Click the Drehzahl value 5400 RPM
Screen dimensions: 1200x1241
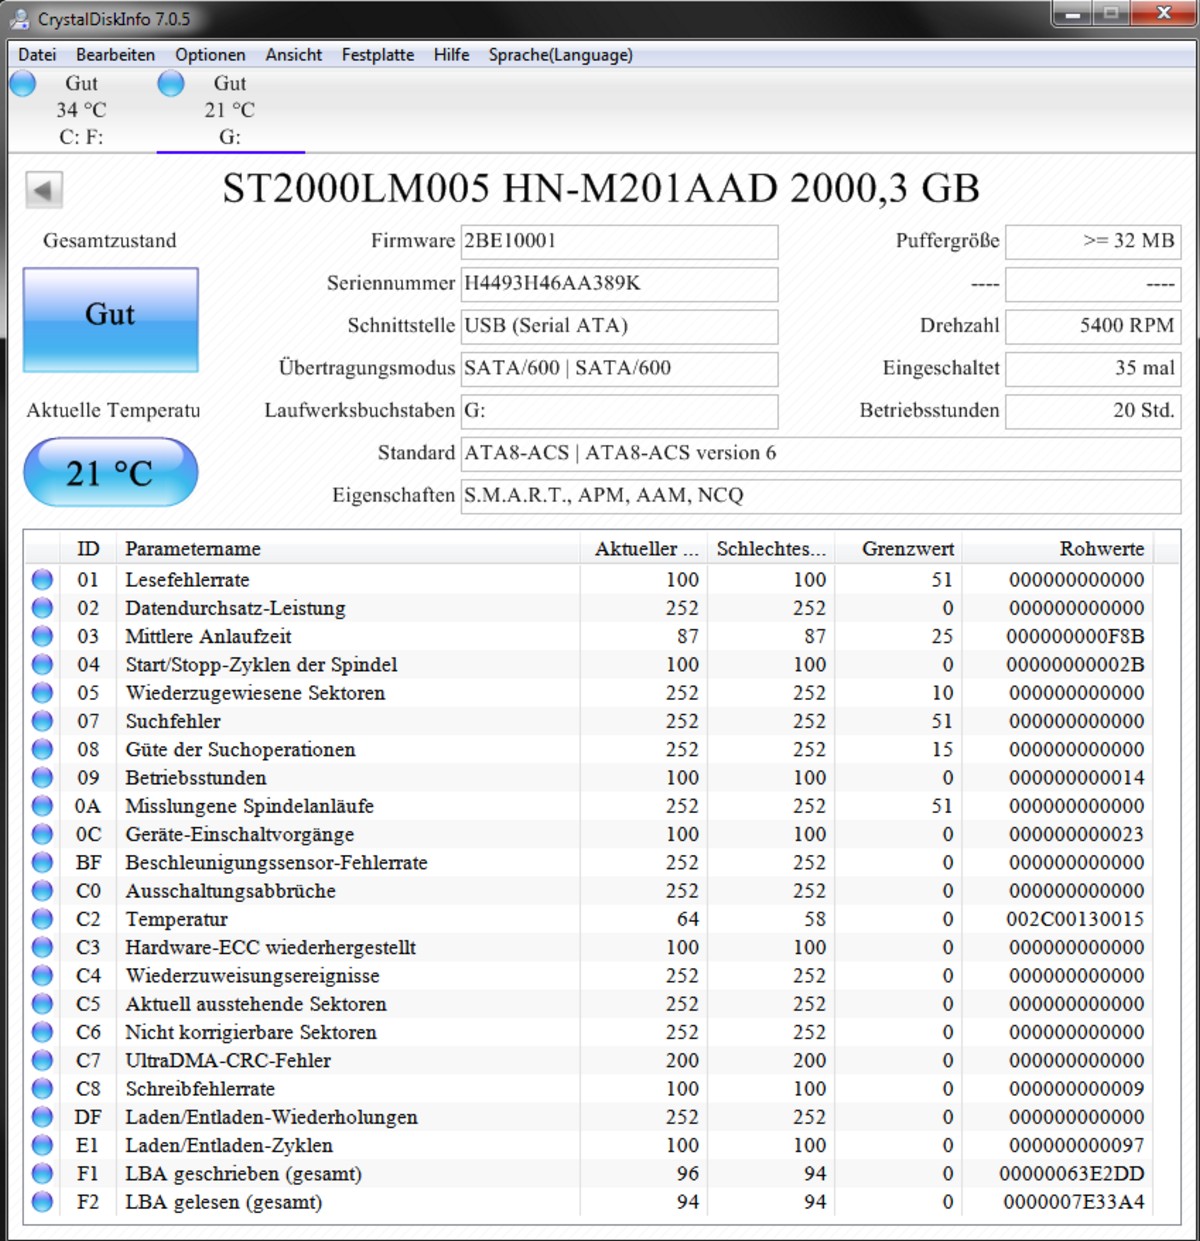1093,326
